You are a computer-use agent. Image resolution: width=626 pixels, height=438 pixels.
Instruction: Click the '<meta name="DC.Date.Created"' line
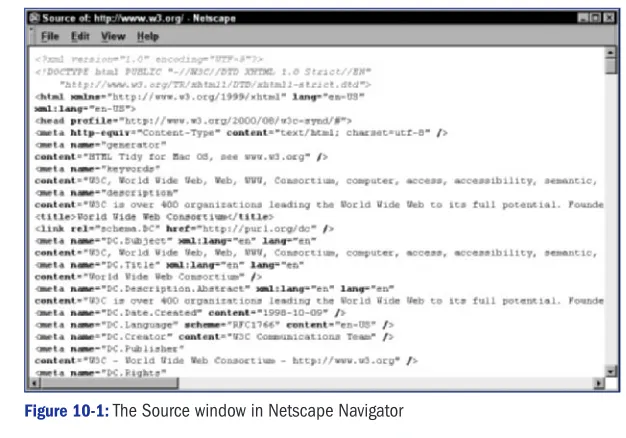coord(190,313)
